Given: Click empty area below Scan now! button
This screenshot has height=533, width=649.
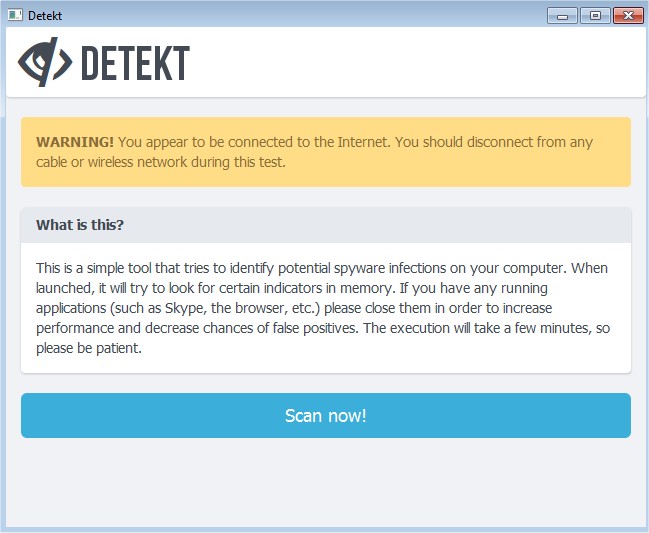Looking at the screenshot, I should click(325, 485).
